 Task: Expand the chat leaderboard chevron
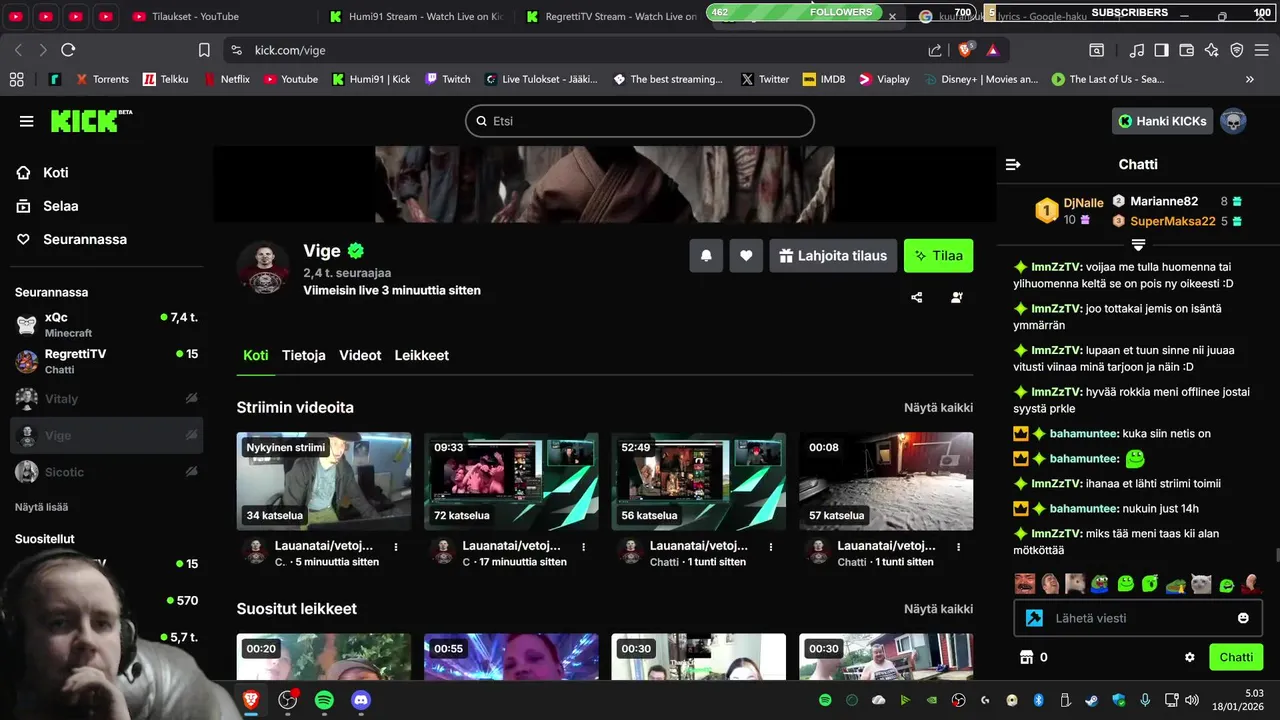click(x=1138, y=244)
